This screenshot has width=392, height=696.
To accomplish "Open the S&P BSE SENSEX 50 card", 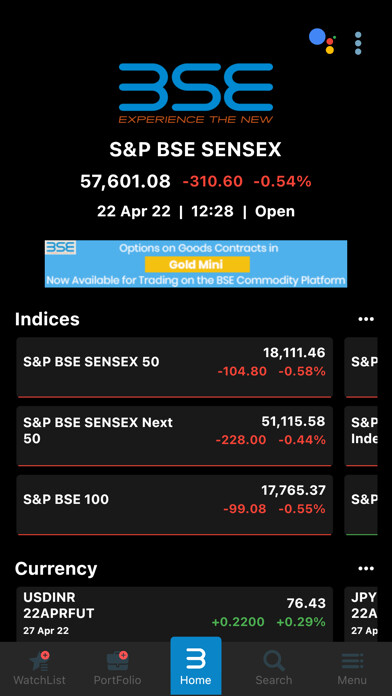I will pyautogui.click(x=174, y=367).
